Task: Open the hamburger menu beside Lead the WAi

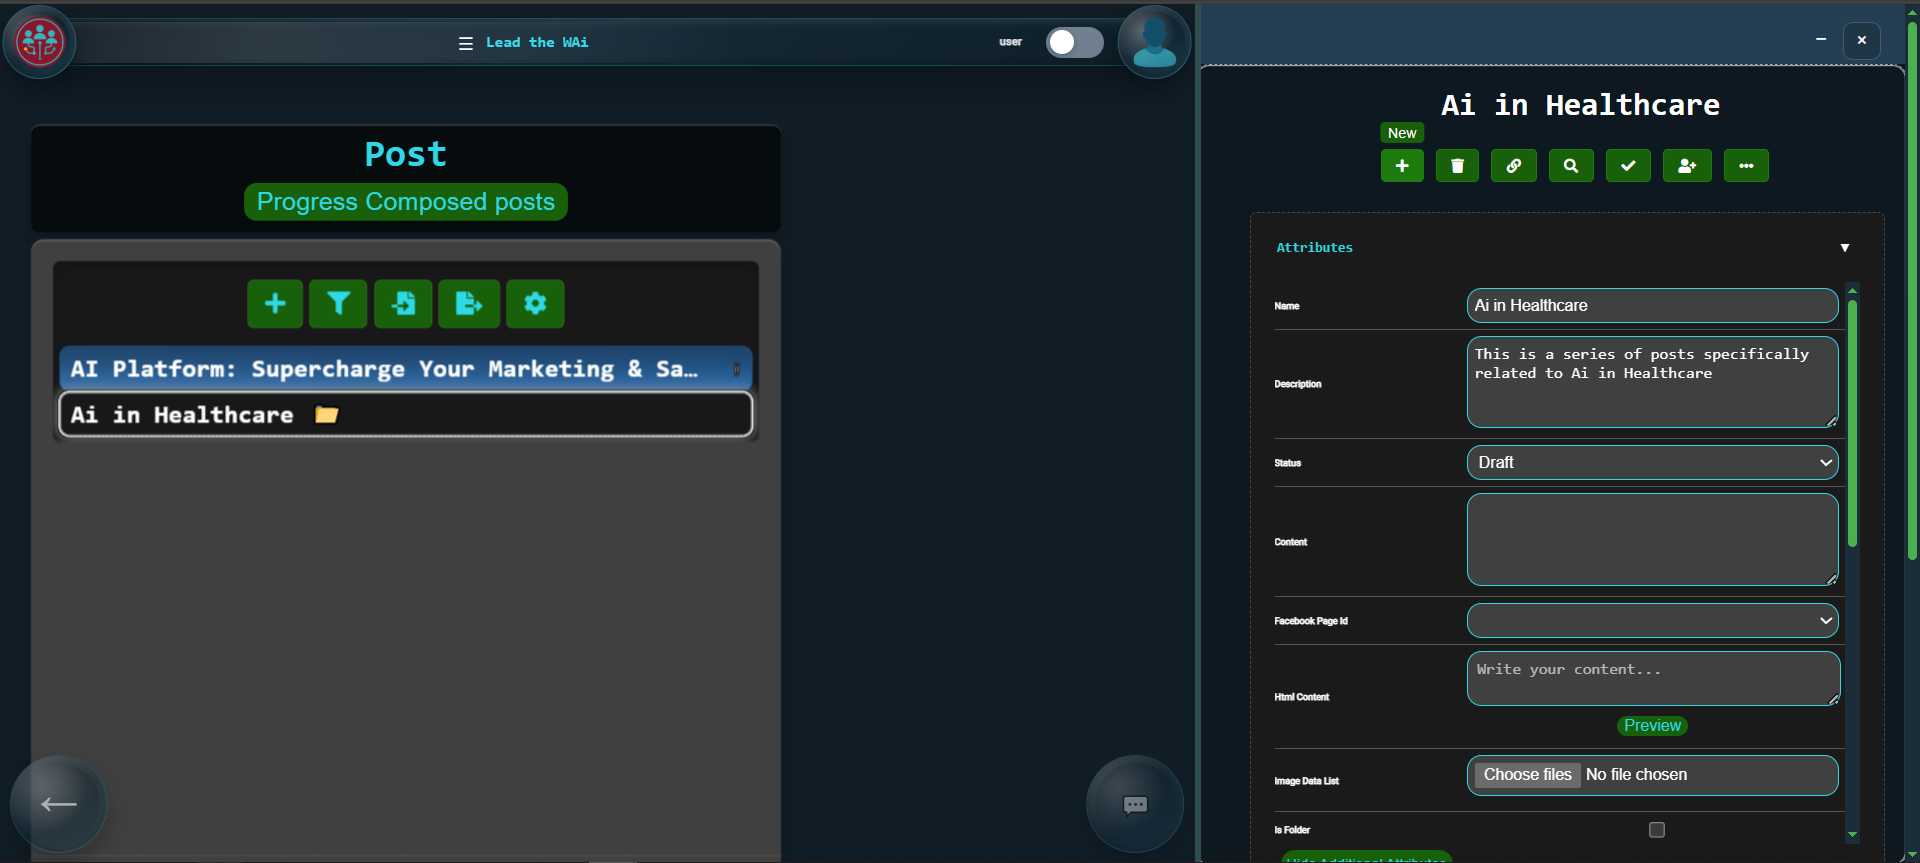Action: click(x=466, y=43)
